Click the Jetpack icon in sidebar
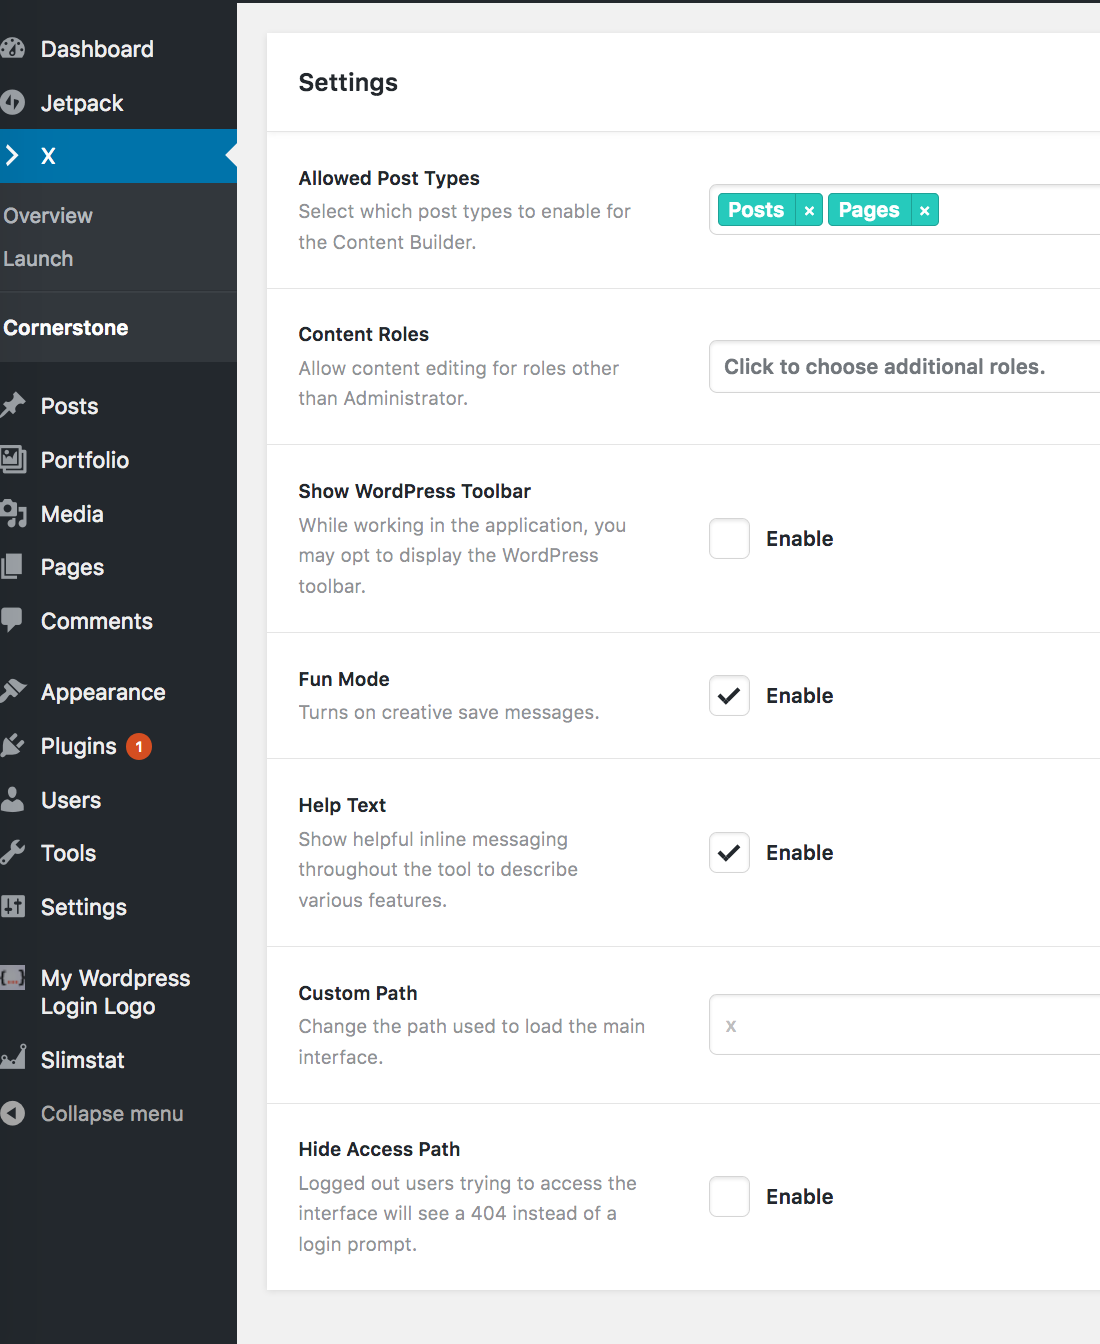Image resolution: width=1100 pixels, height=1344 pixels. point(13,103)
